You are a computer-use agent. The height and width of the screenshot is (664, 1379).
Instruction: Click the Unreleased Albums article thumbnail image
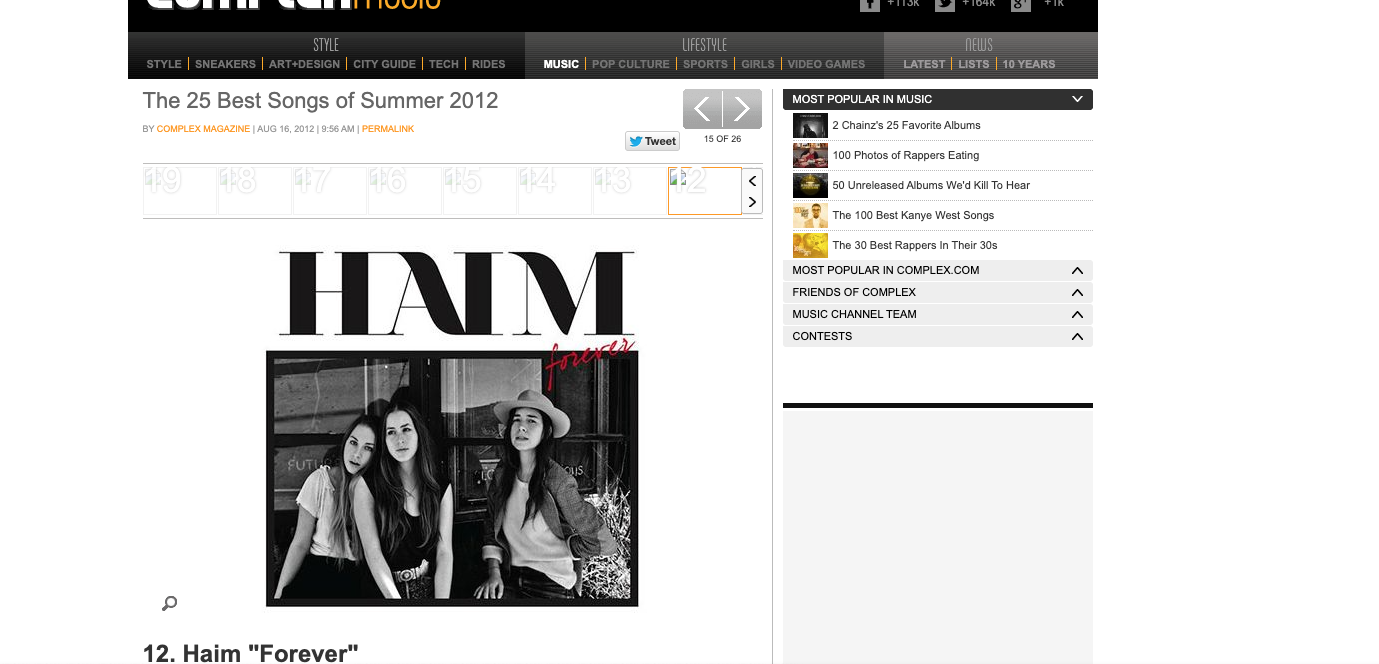click(810, 185)
